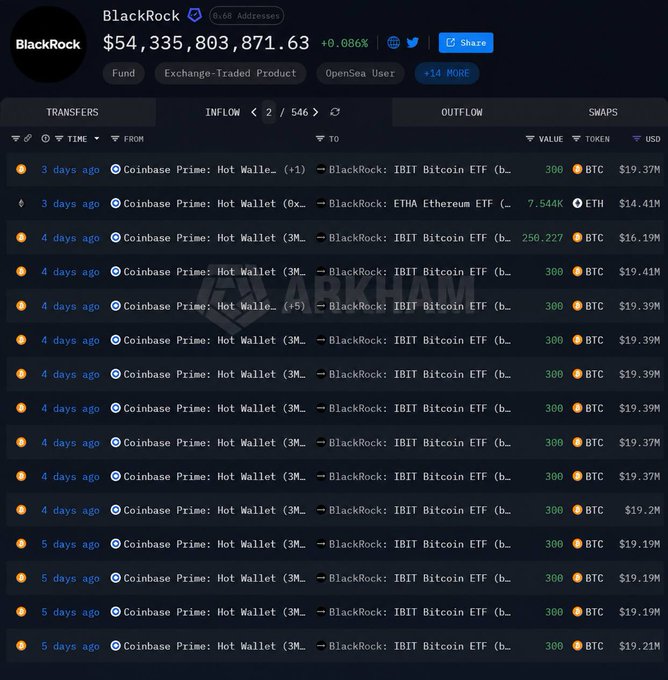Click the Coinbase logo icon in the $19.21M row
This screenshot has height=680, width=668.
coord(115,646)
